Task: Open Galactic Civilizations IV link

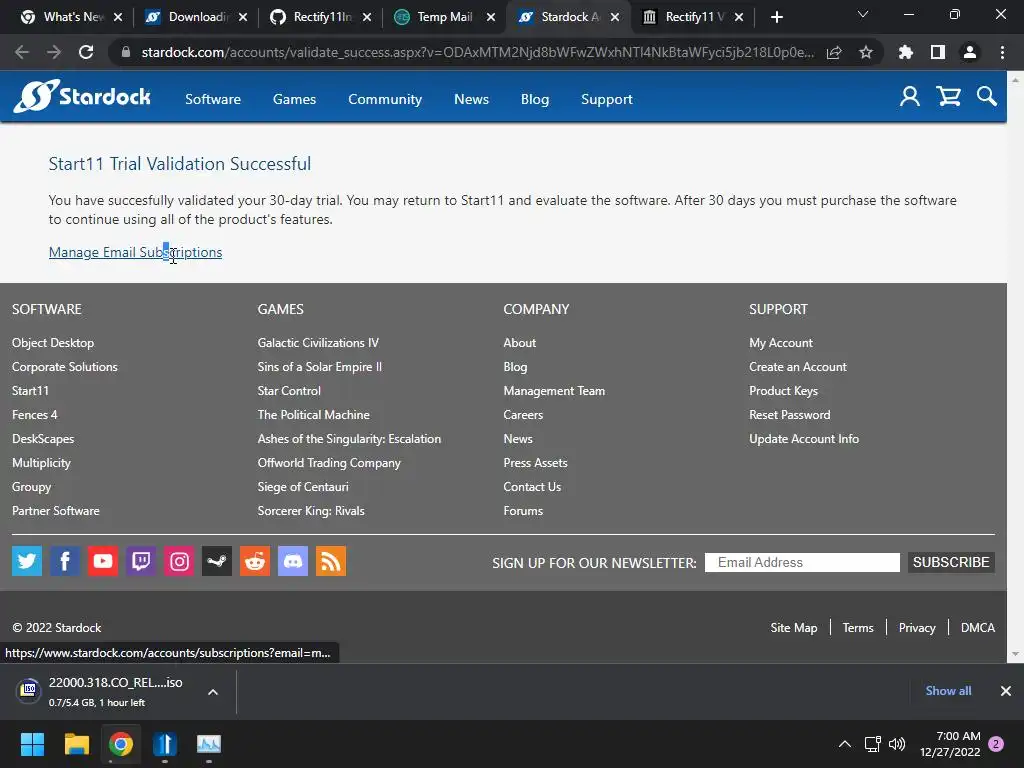Action: pos(318,343)
